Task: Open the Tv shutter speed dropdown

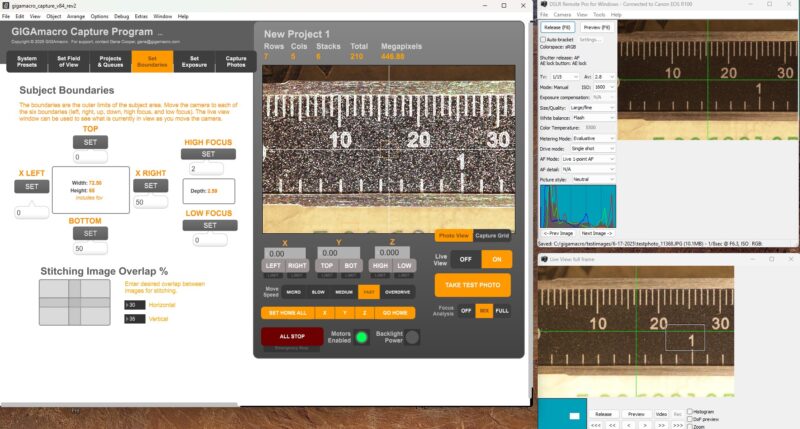Action: click(x=564, y=77)
